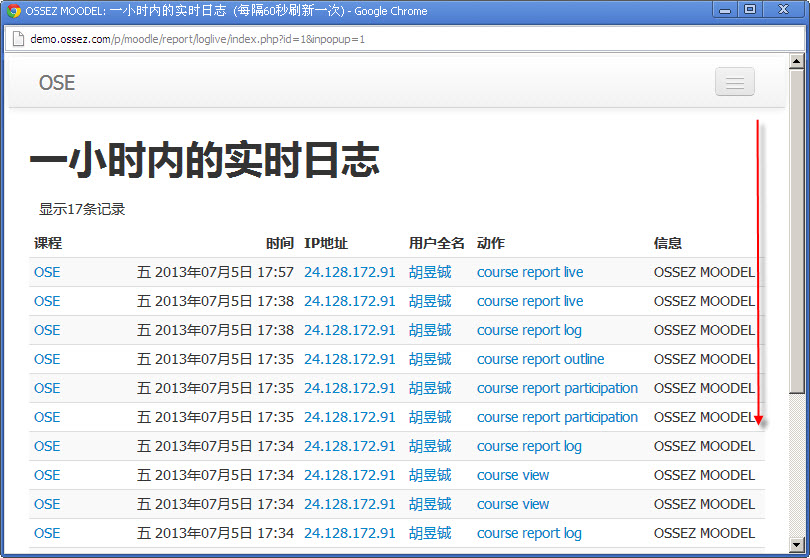Click IP address 24.128.172.91 in 17:57 row
Image resolution: width=810 pixels, height=558 pixels.
coord(350,272)
